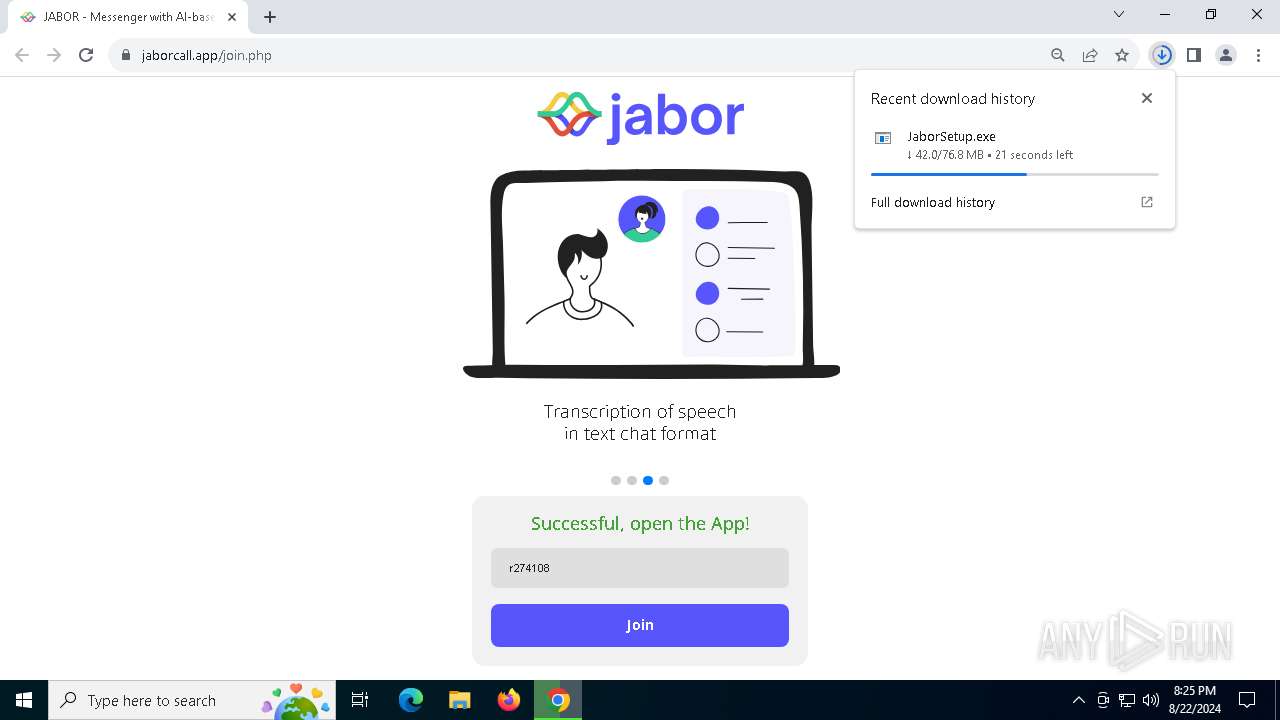Open the tab search dropdown chevron
Image resolution: width=1280 pixels, height=720 pixels.
pos(1119,14)
